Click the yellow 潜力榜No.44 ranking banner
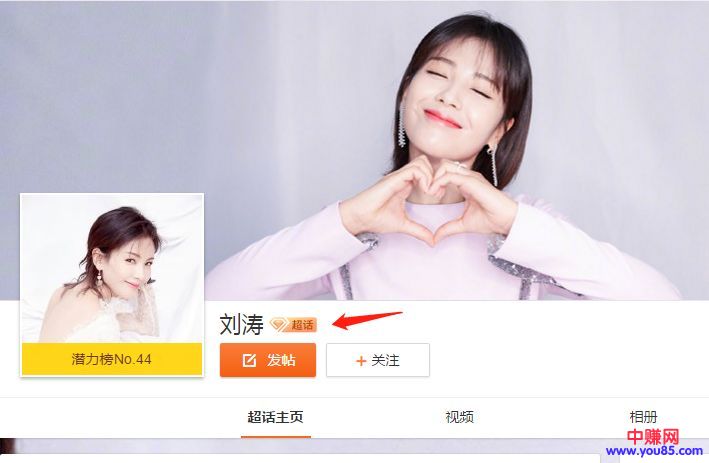 (112, 359)
